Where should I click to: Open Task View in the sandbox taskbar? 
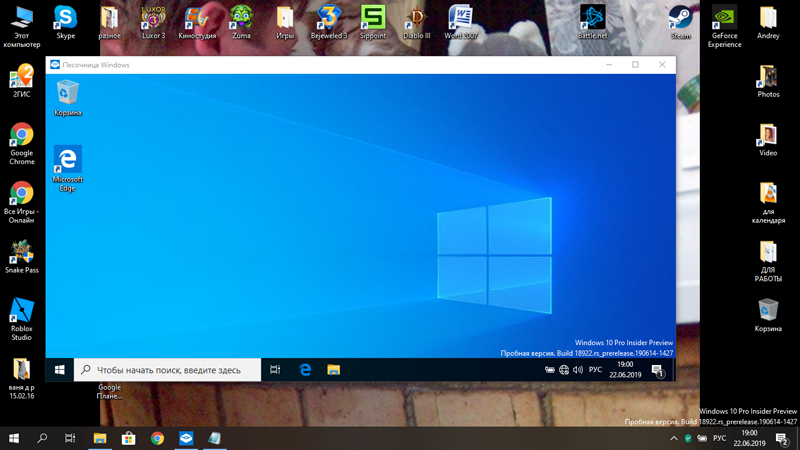[x=275, y=370]
